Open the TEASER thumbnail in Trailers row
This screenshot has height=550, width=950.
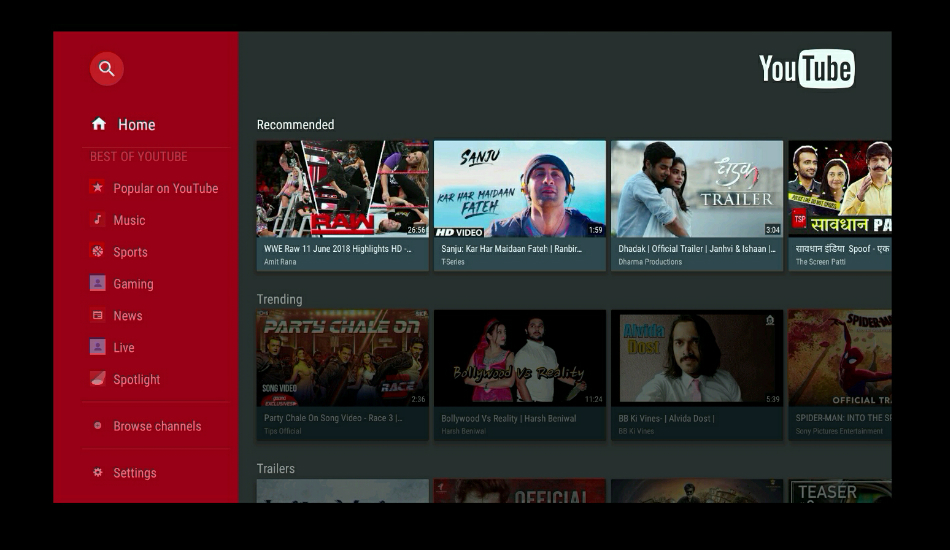(840, 491)
